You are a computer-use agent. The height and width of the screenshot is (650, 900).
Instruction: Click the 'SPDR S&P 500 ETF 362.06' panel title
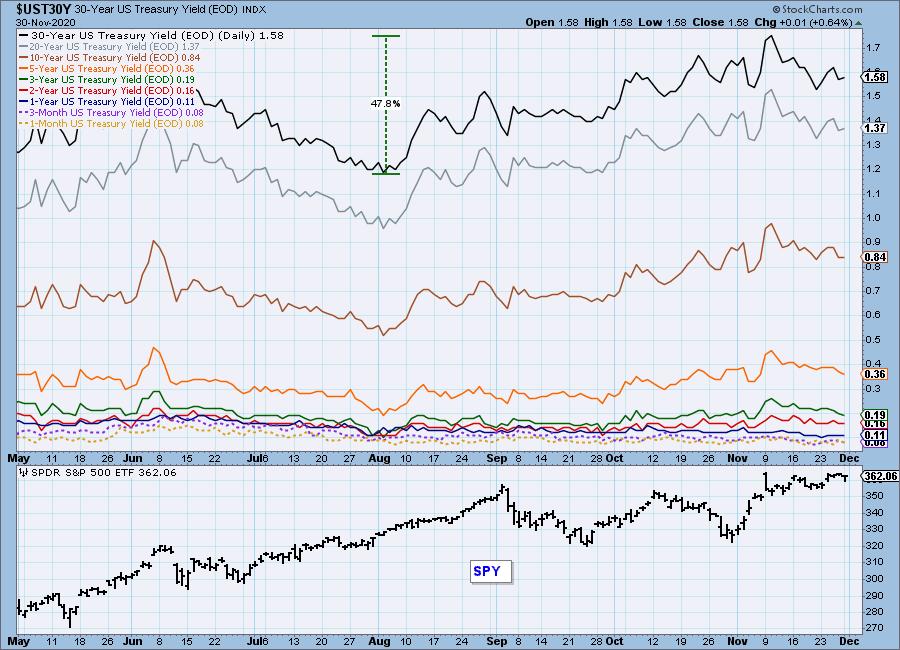point(103,473)
